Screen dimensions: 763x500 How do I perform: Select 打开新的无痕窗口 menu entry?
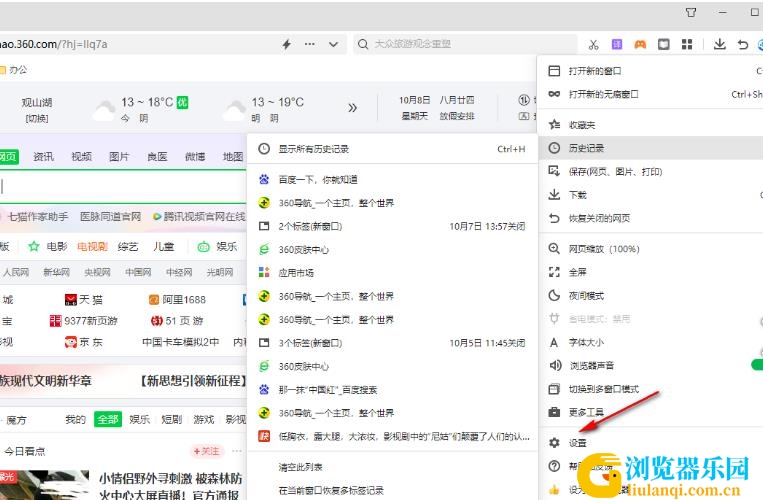click(x=651, y=94)
